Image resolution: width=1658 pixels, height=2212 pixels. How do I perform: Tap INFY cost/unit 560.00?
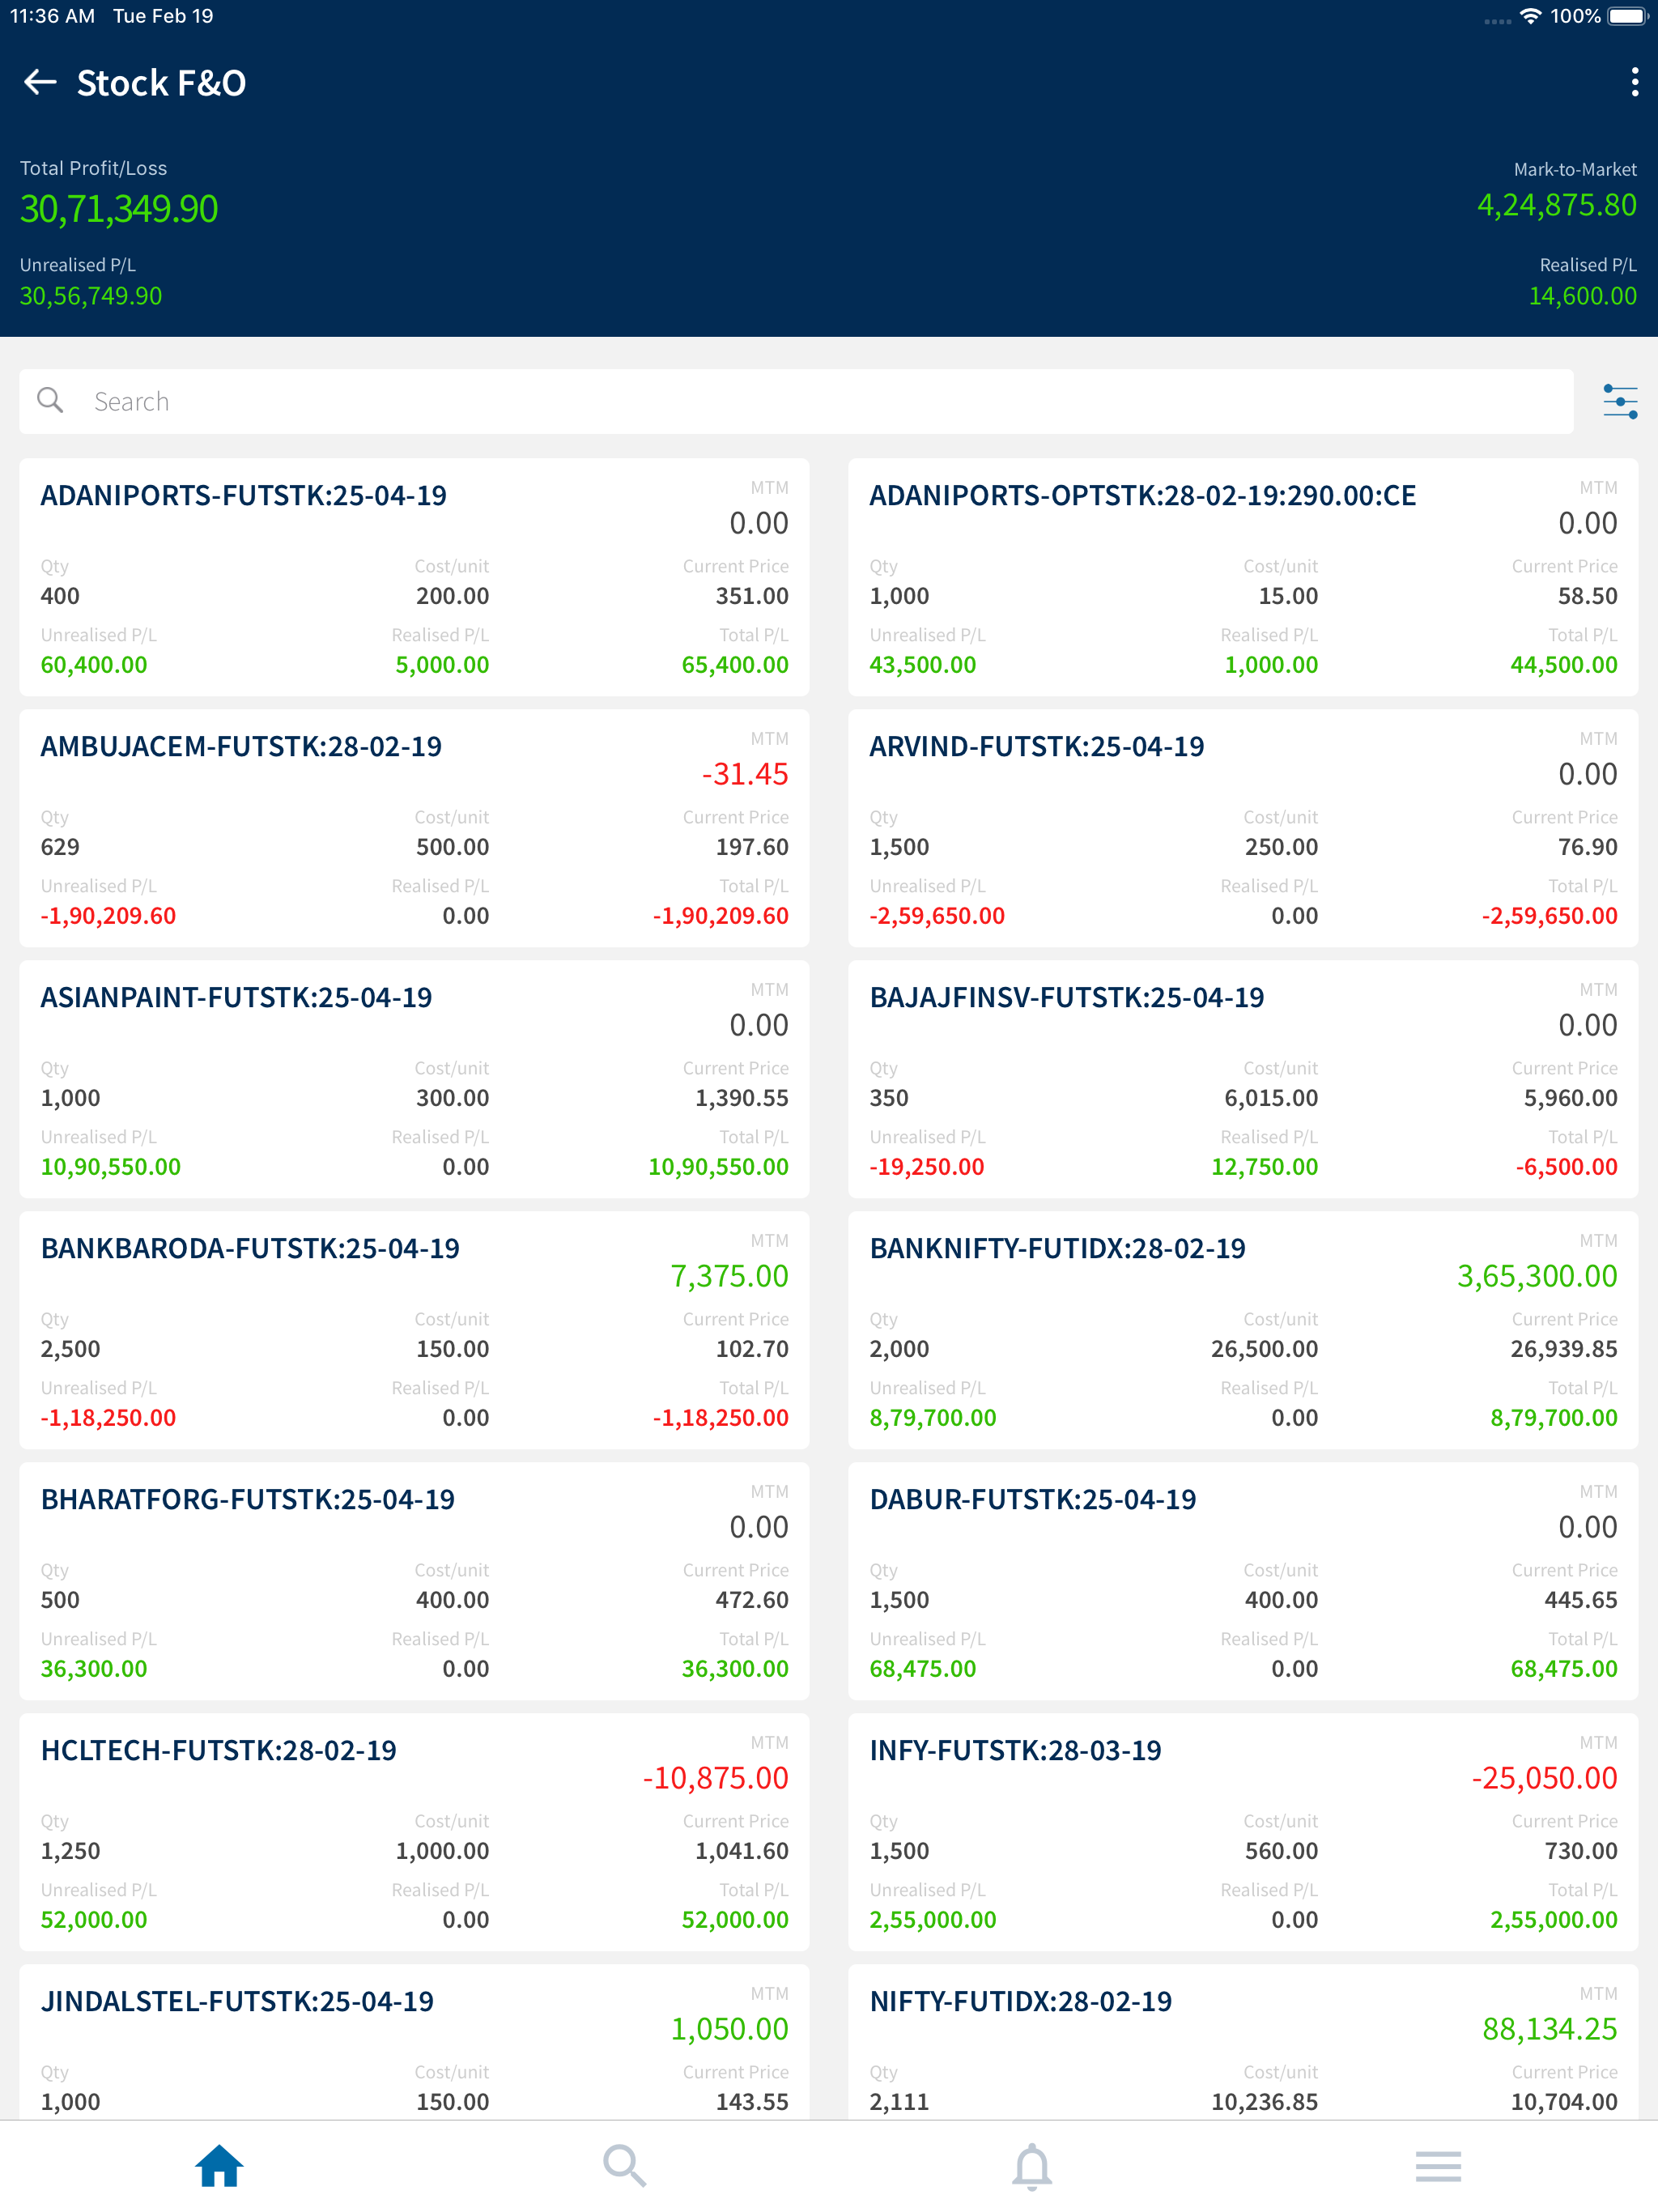(1281, 1851)
